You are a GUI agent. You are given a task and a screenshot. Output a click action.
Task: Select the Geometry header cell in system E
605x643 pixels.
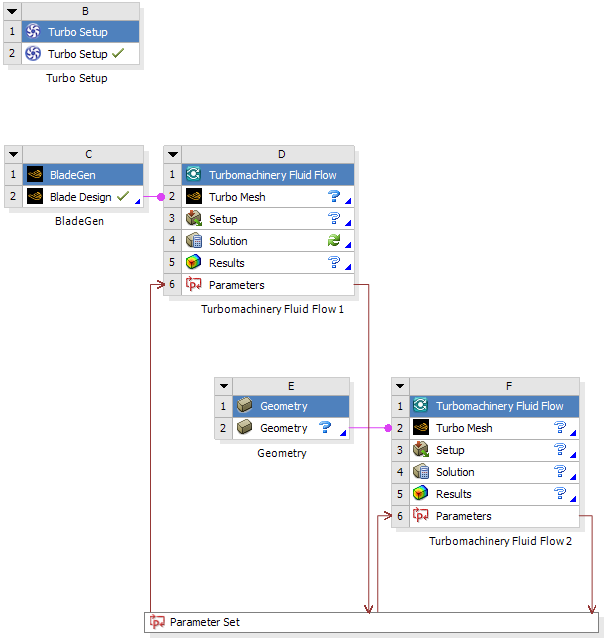(x=291, y=406)
